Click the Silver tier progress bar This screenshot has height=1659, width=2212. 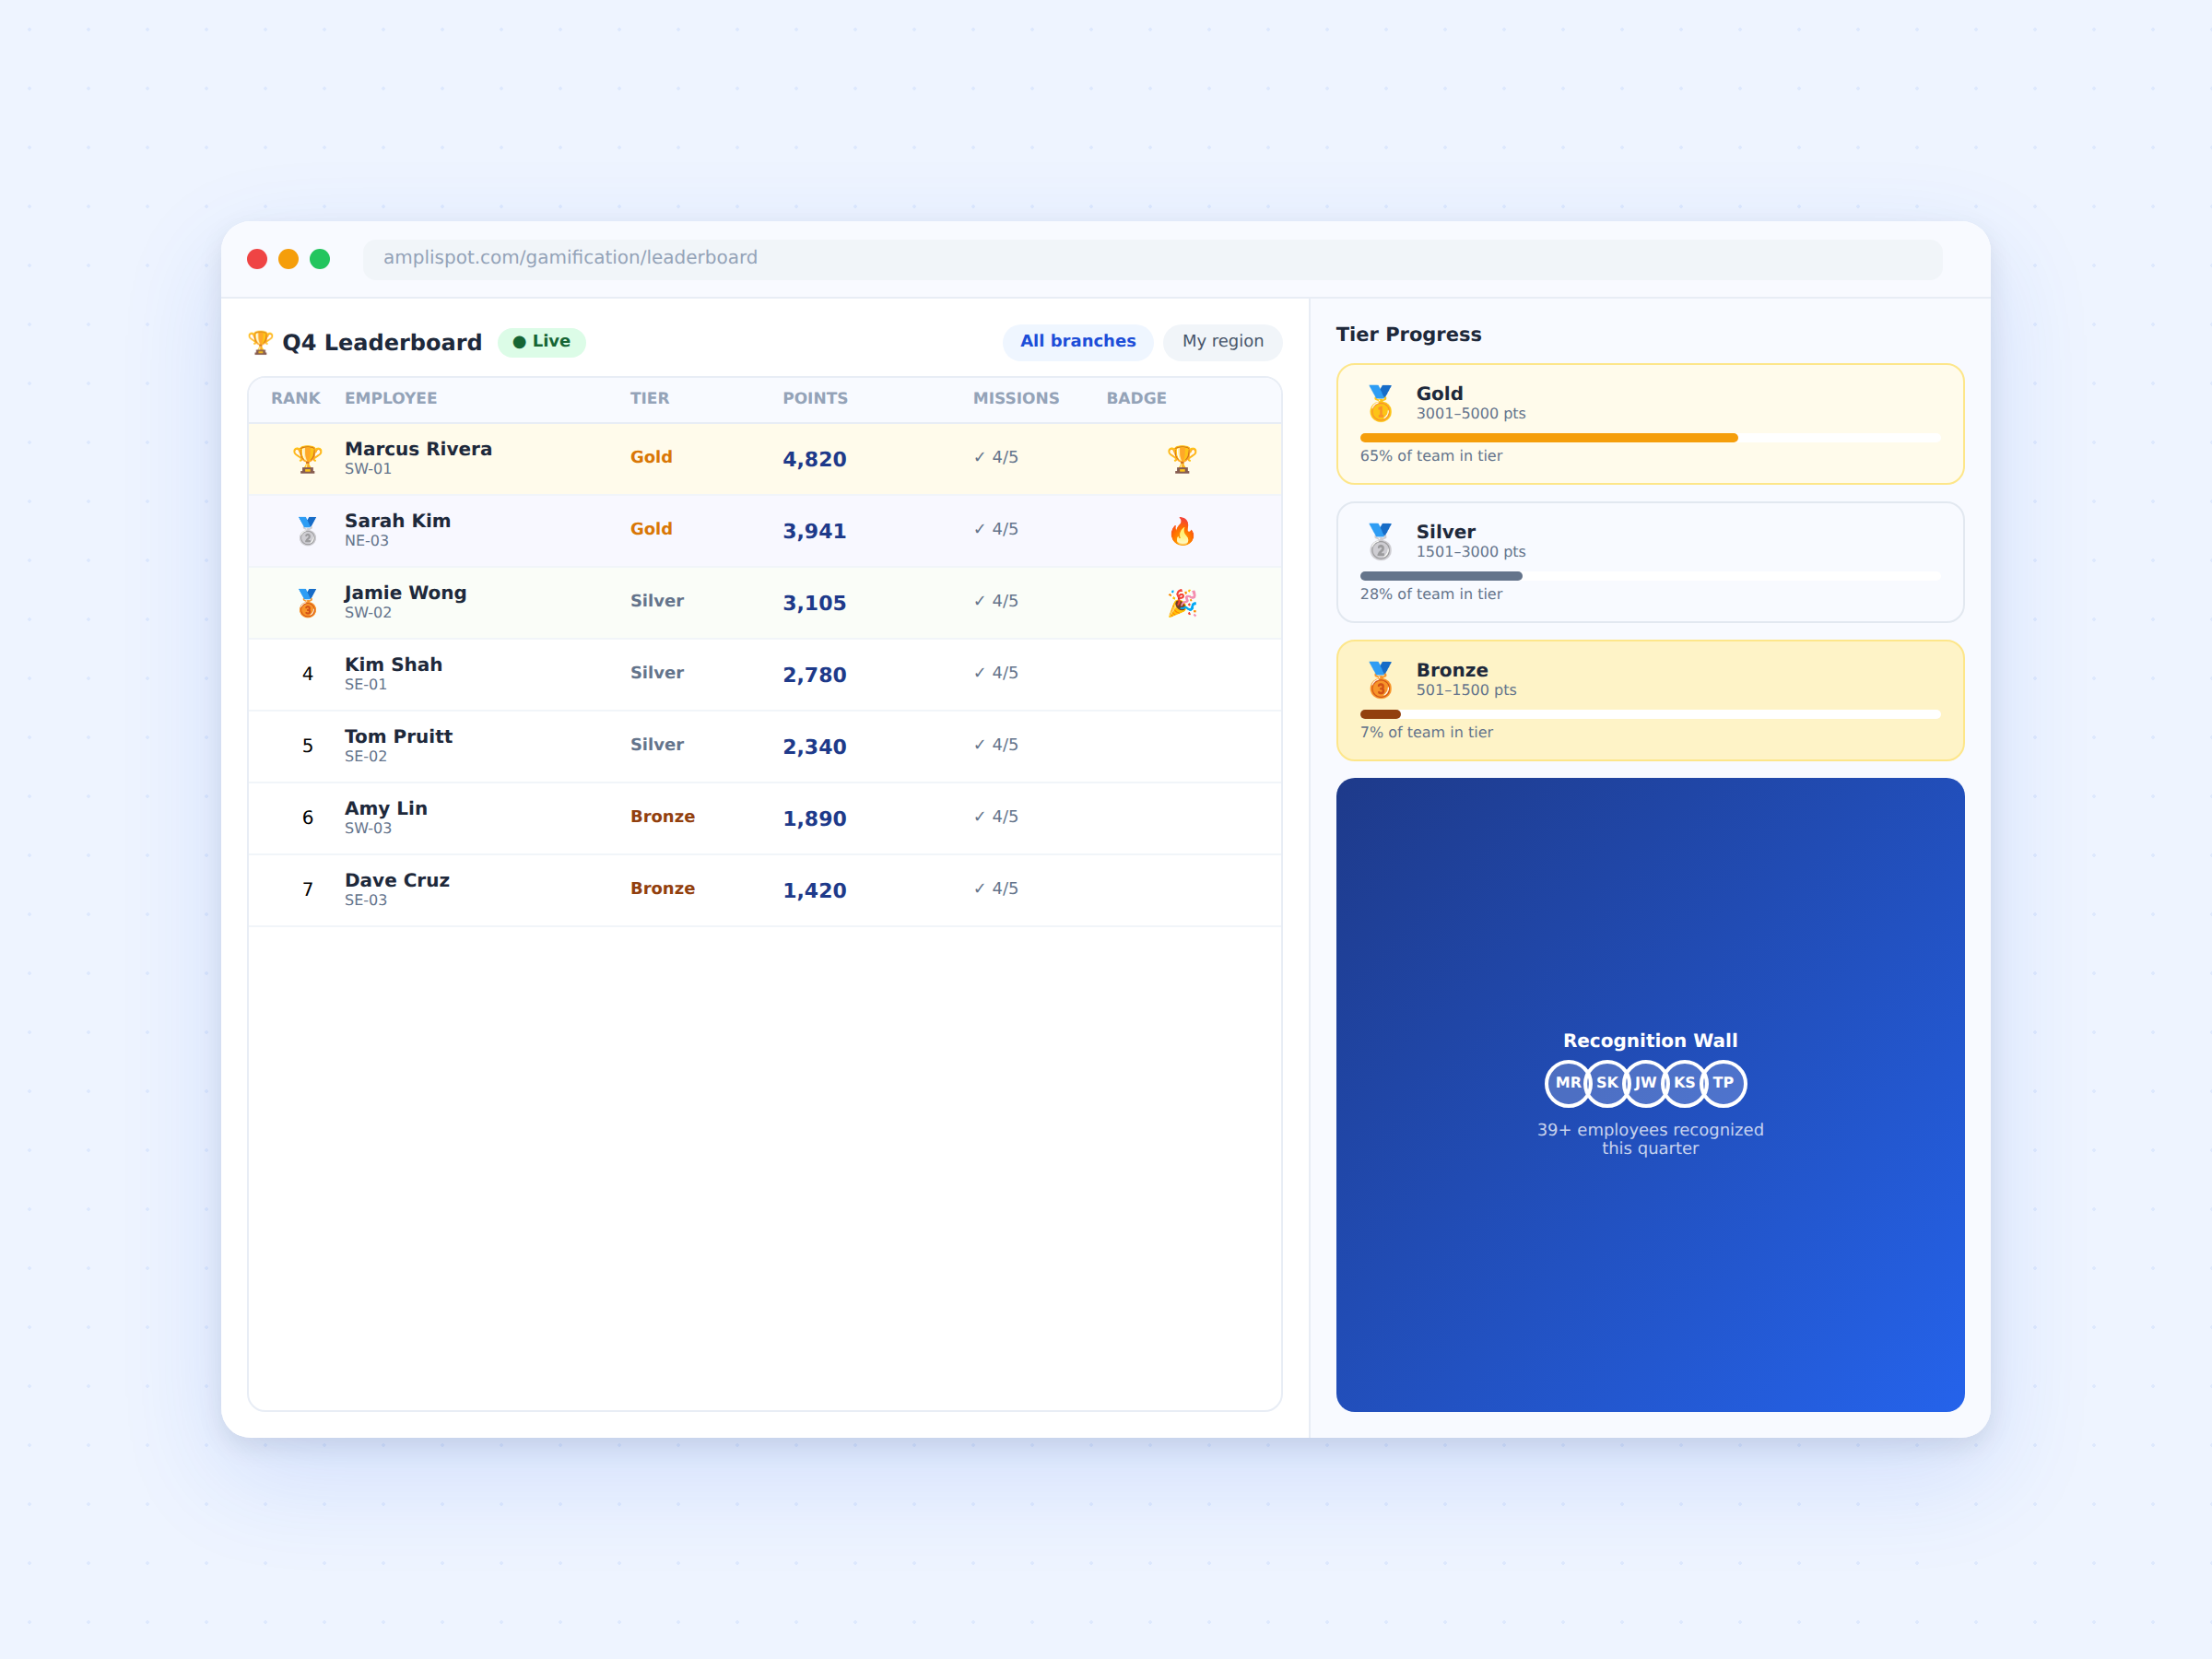pos(1650,576)
